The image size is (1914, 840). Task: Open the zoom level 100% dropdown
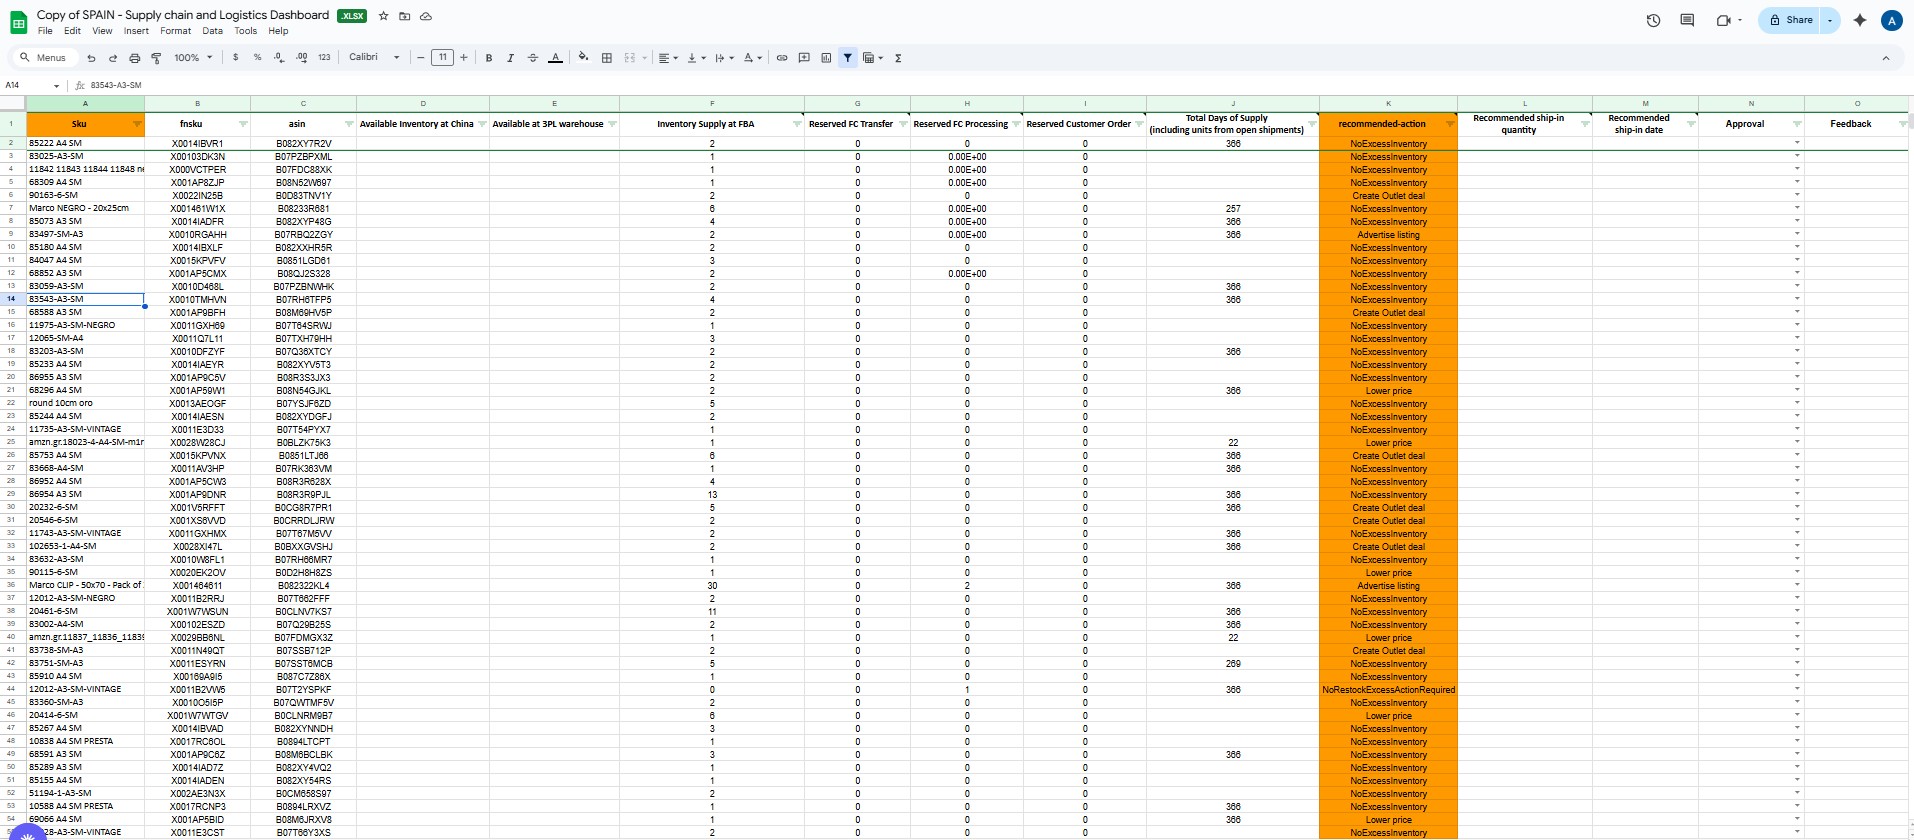click(193, 58)
